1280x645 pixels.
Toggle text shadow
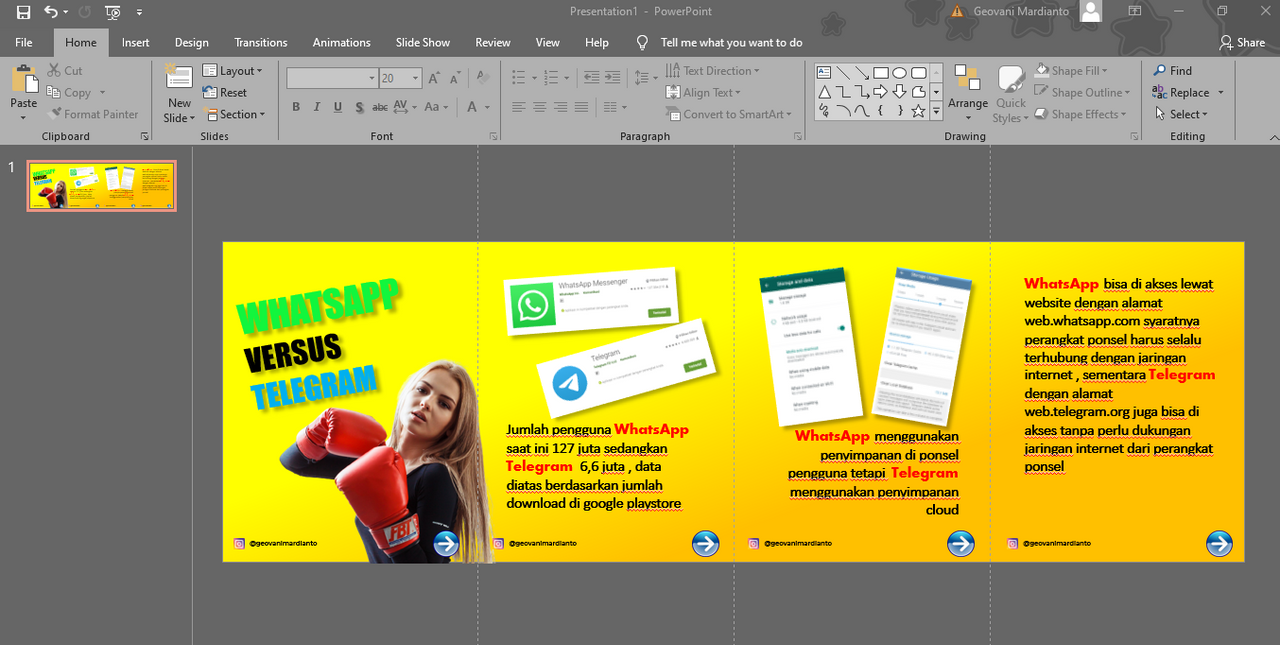pos(359,107)
